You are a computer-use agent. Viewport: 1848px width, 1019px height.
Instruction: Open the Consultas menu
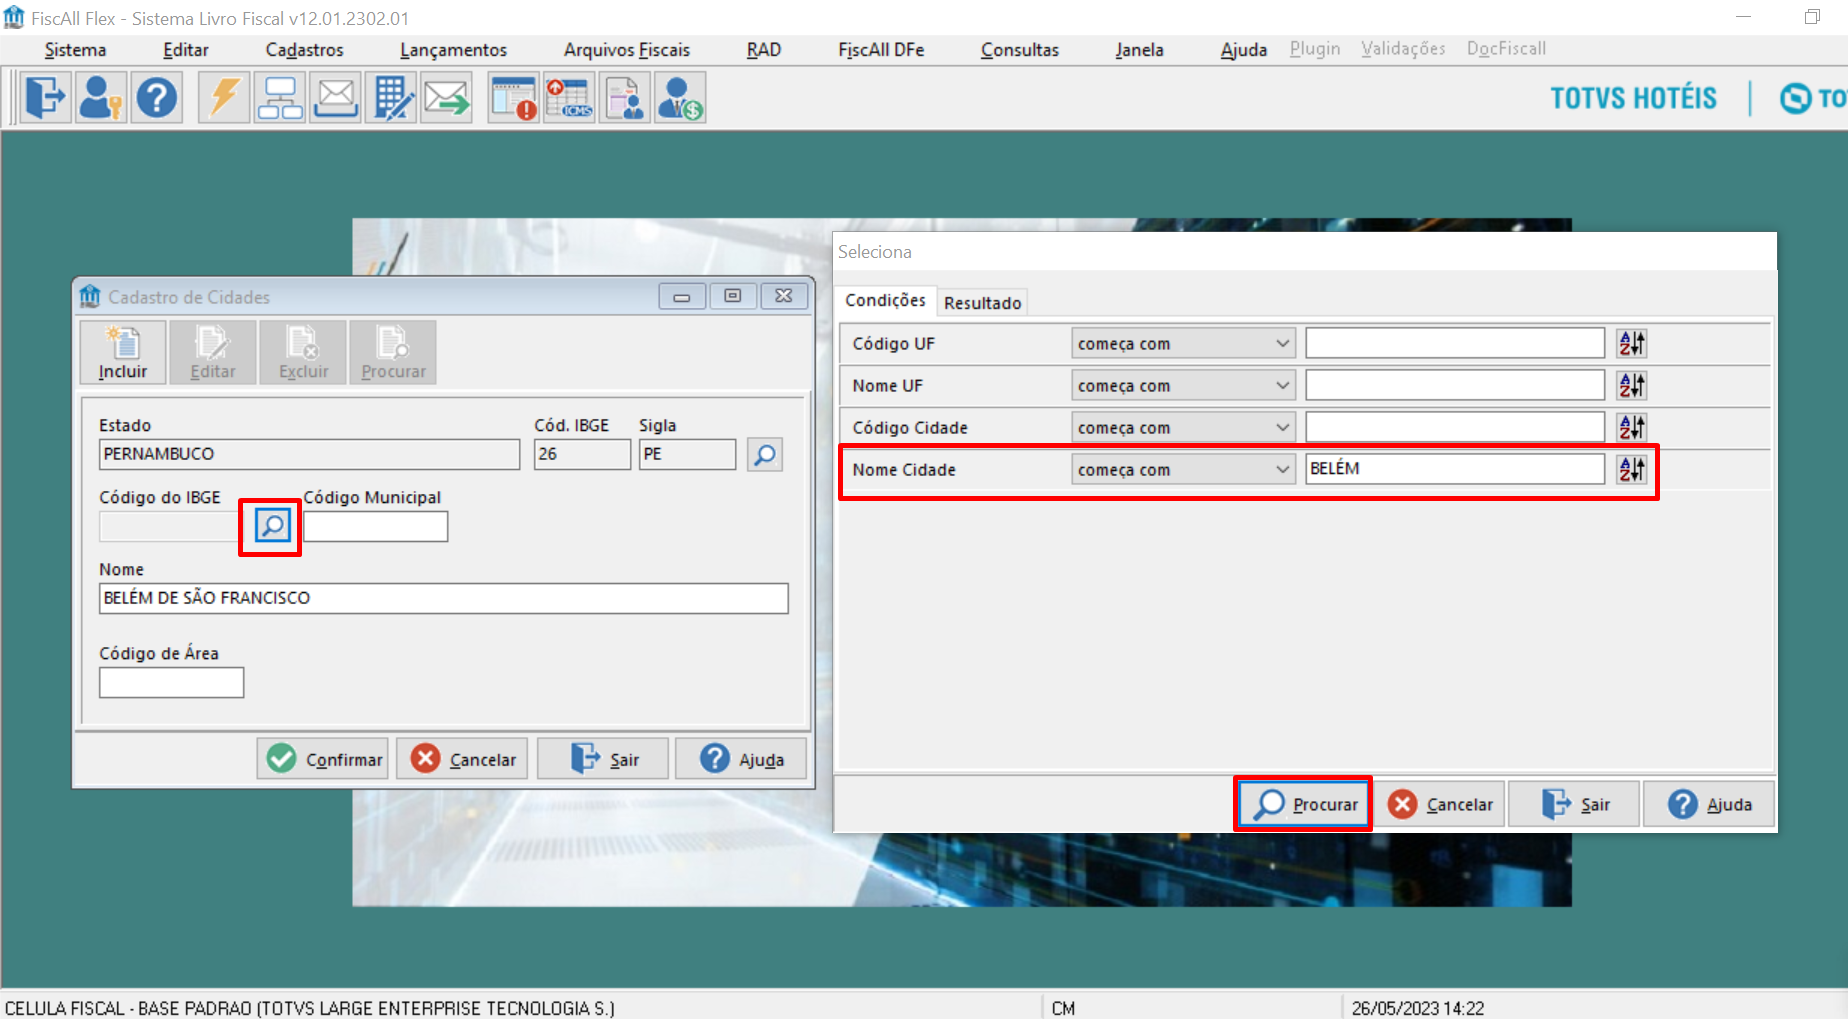coord(1019,49)
